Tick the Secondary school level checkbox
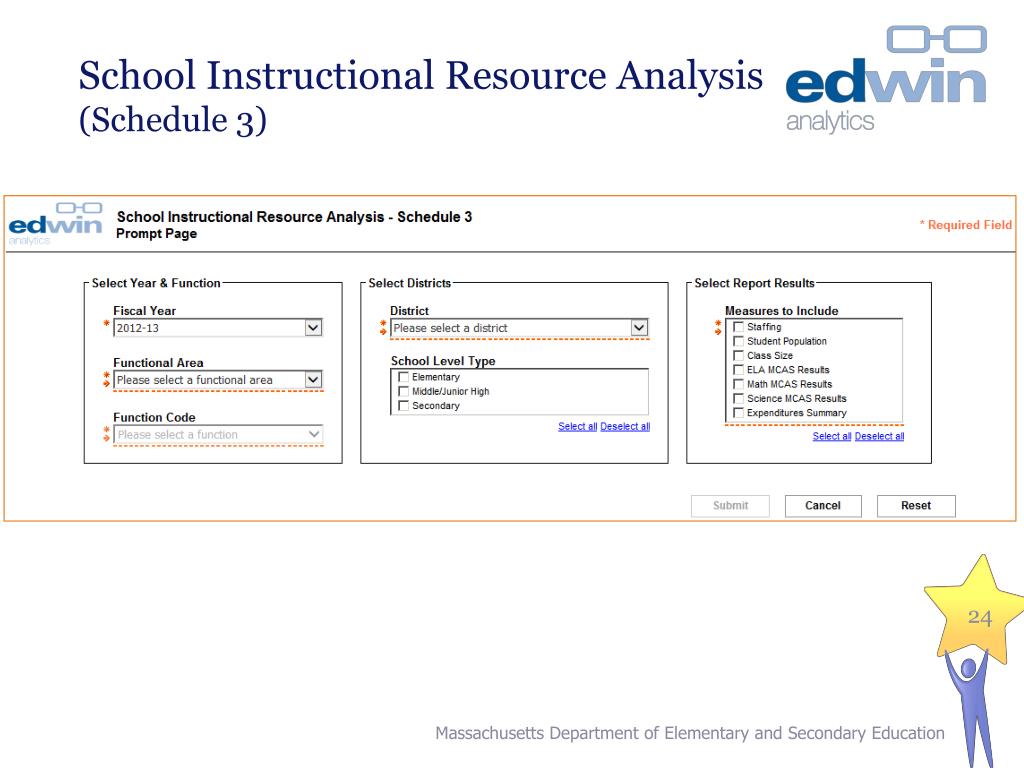 [404, 406]
